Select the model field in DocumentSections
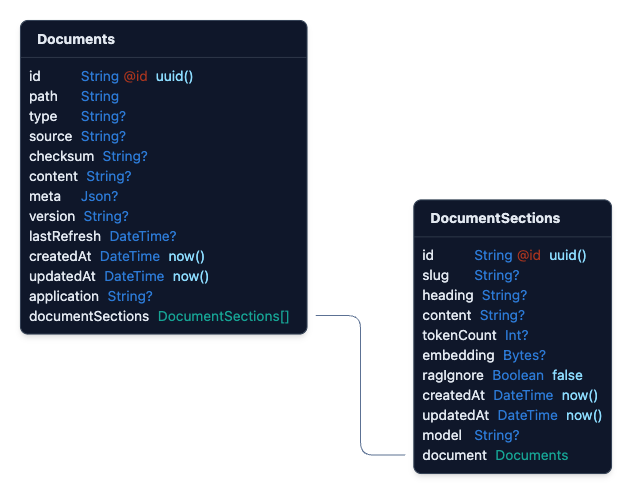This screenshot has width=632, height=494. pos(442,435)
